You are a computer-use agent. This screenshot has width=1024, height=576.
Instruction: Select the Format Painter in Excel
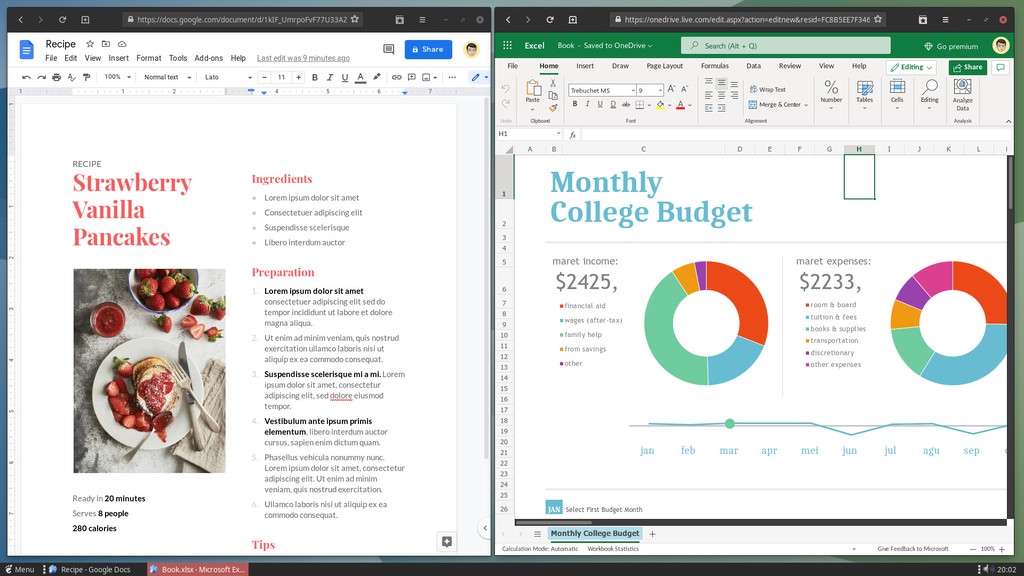553,107
